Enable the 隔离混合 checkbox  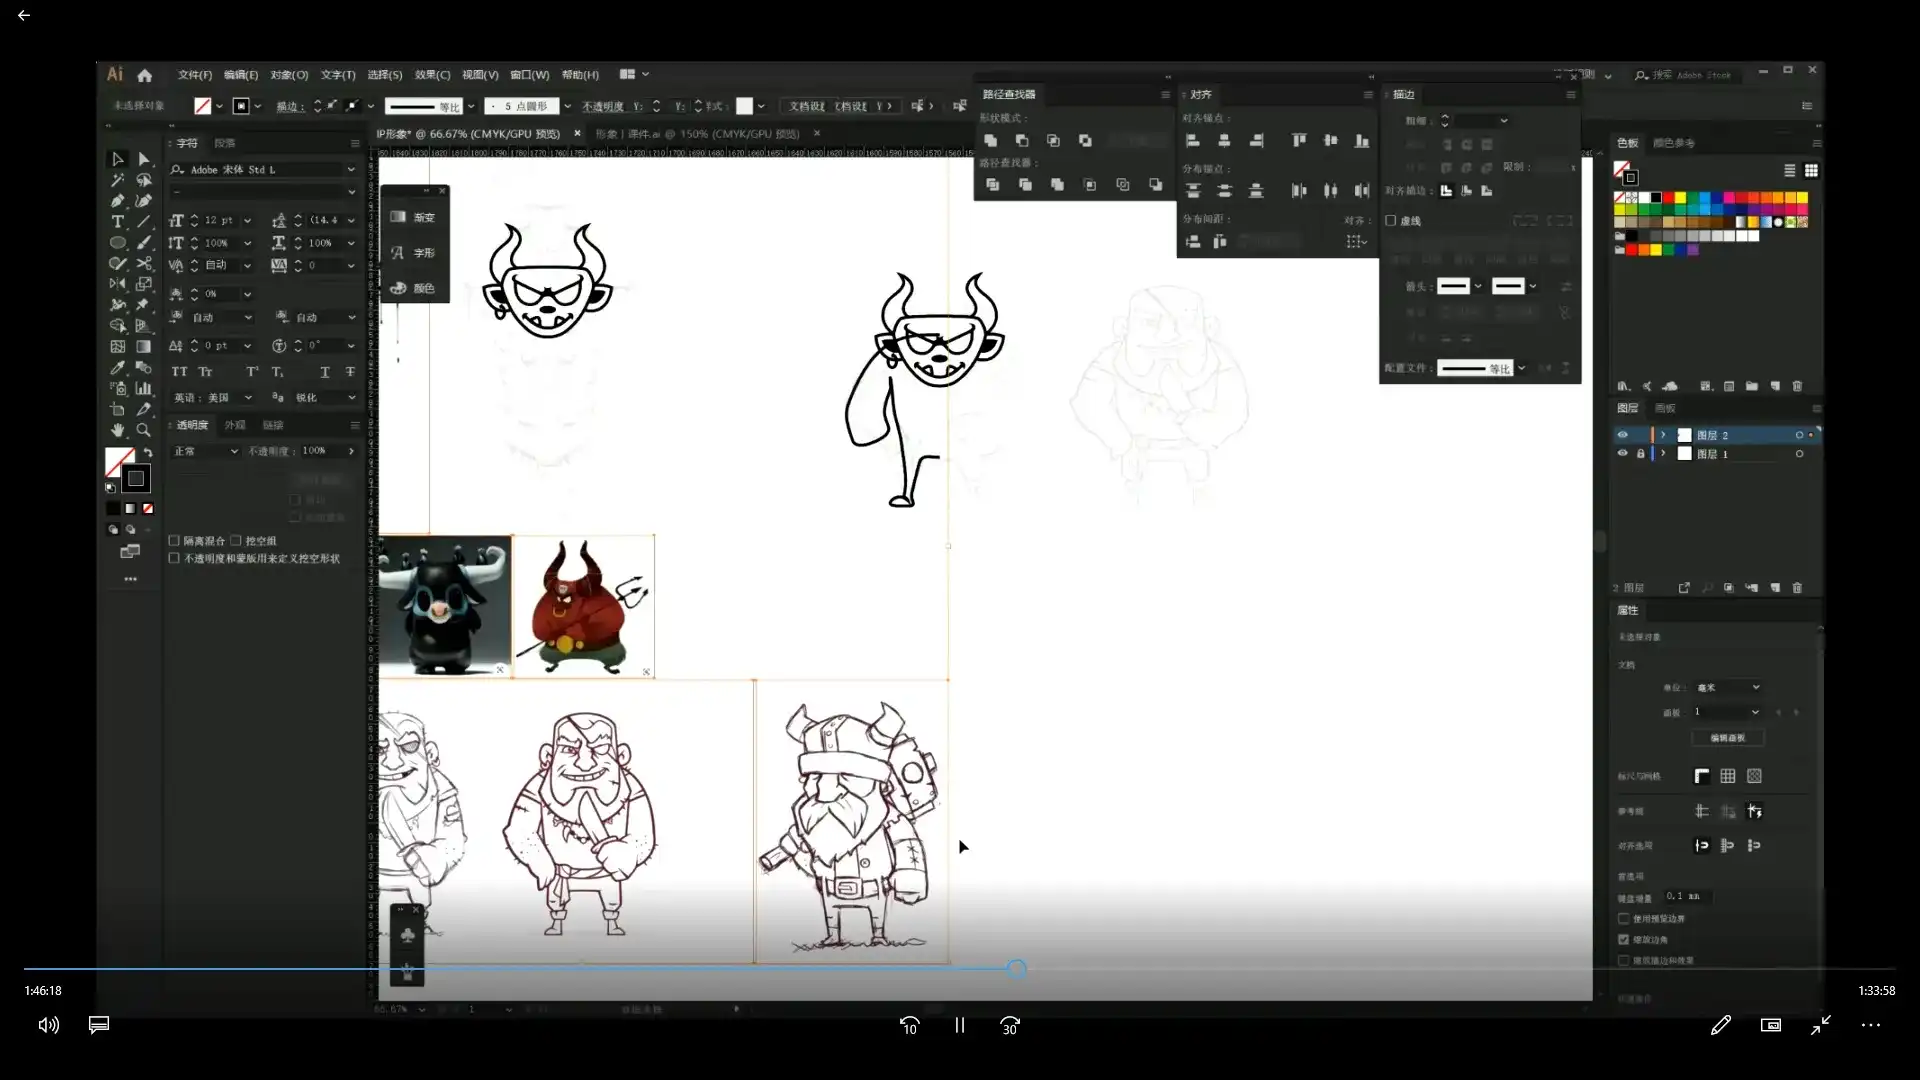point(174,540)
